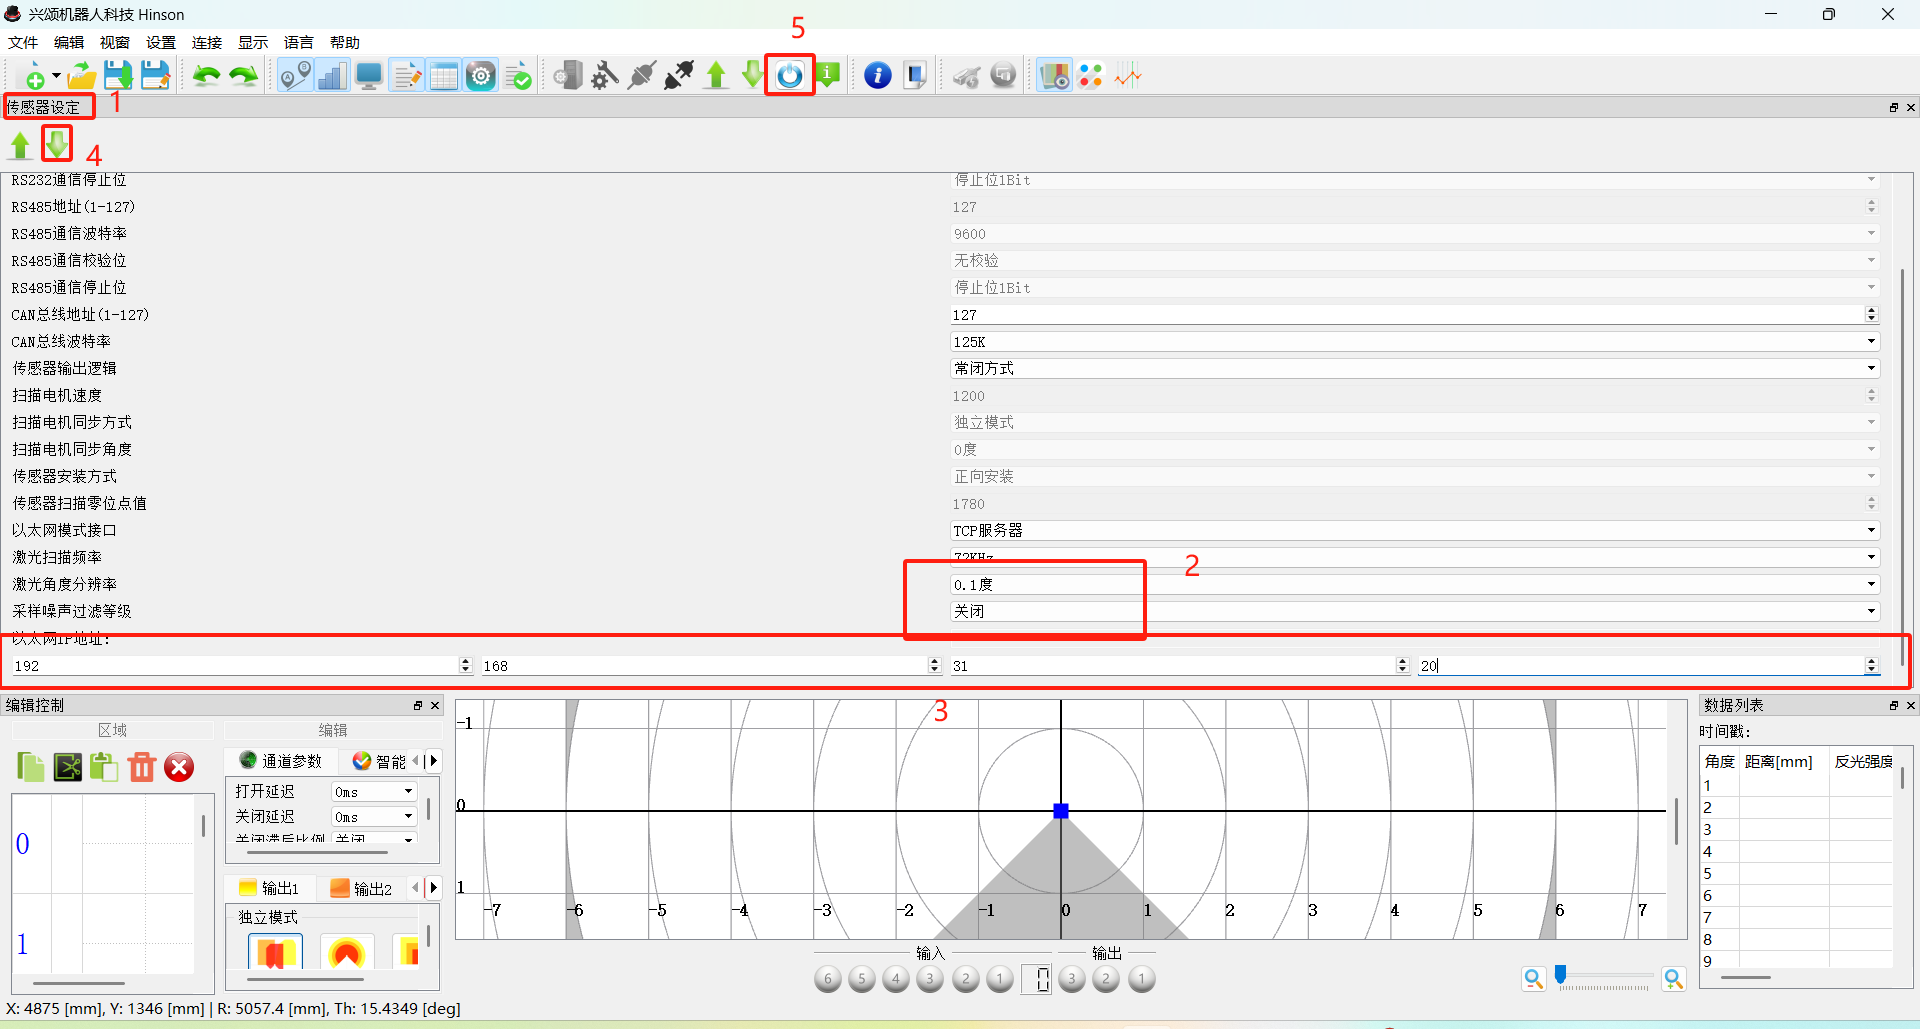Toggle input indicator button 5
Viewport: 1920px width, 1029px height.
(x=862, y=979)
